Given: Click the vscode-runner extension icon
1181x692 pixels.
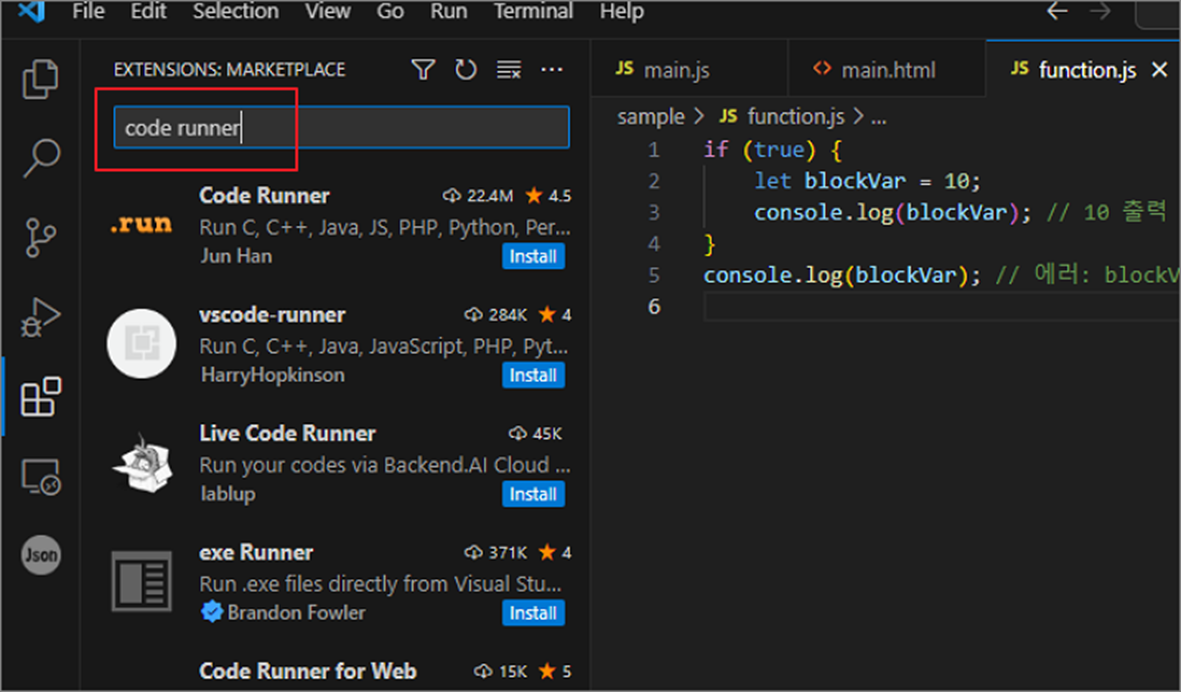Looking at the screenshot, I should point(142,343).
